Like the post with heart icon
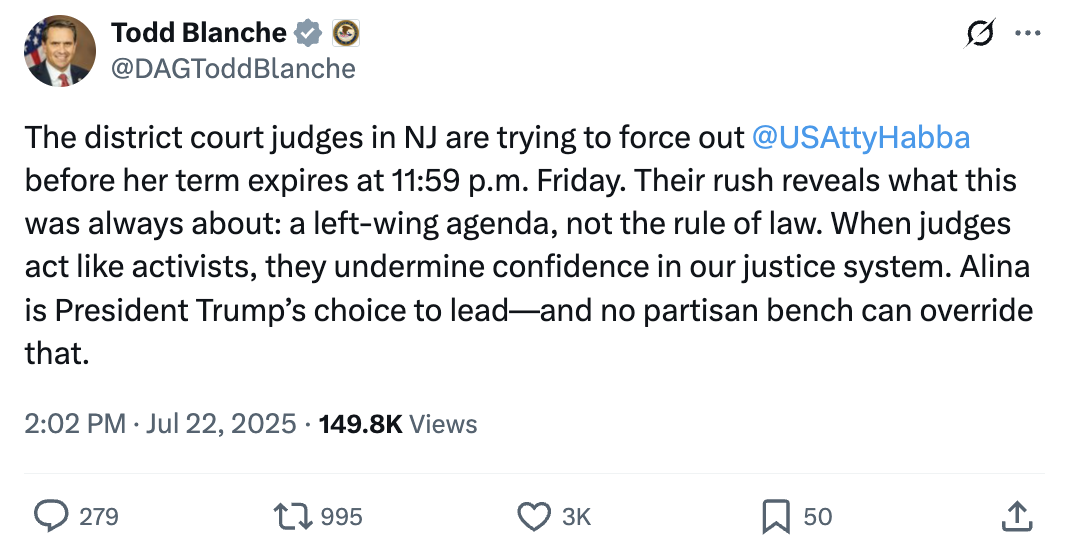 (534, 516)
